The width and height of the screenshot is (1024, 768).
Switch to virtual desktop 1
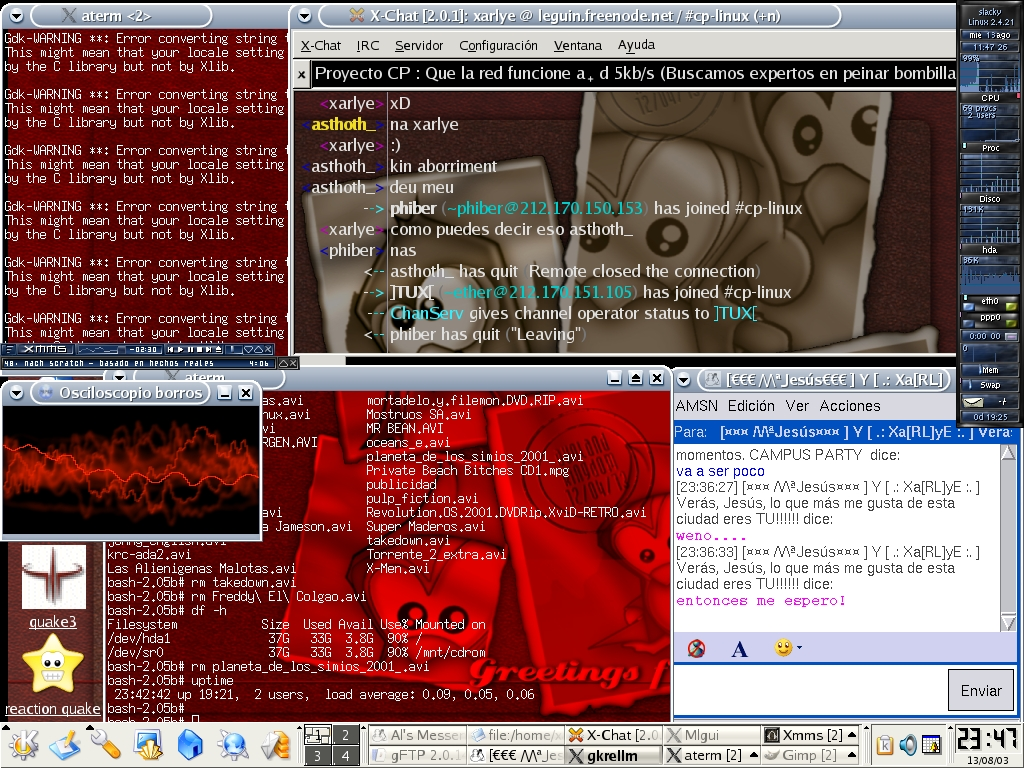[x=317, y=735]
